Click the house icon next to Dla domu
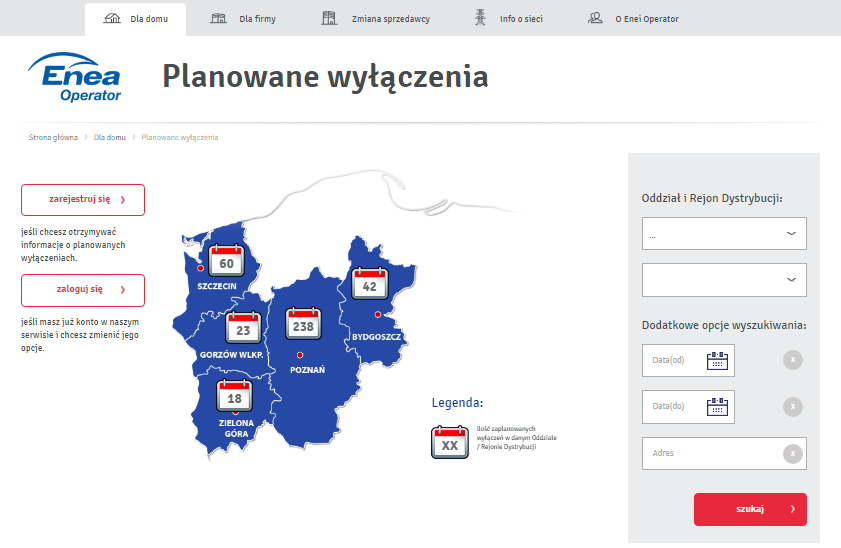The width and height of the screenshot is (841, 548). (112, 18)
